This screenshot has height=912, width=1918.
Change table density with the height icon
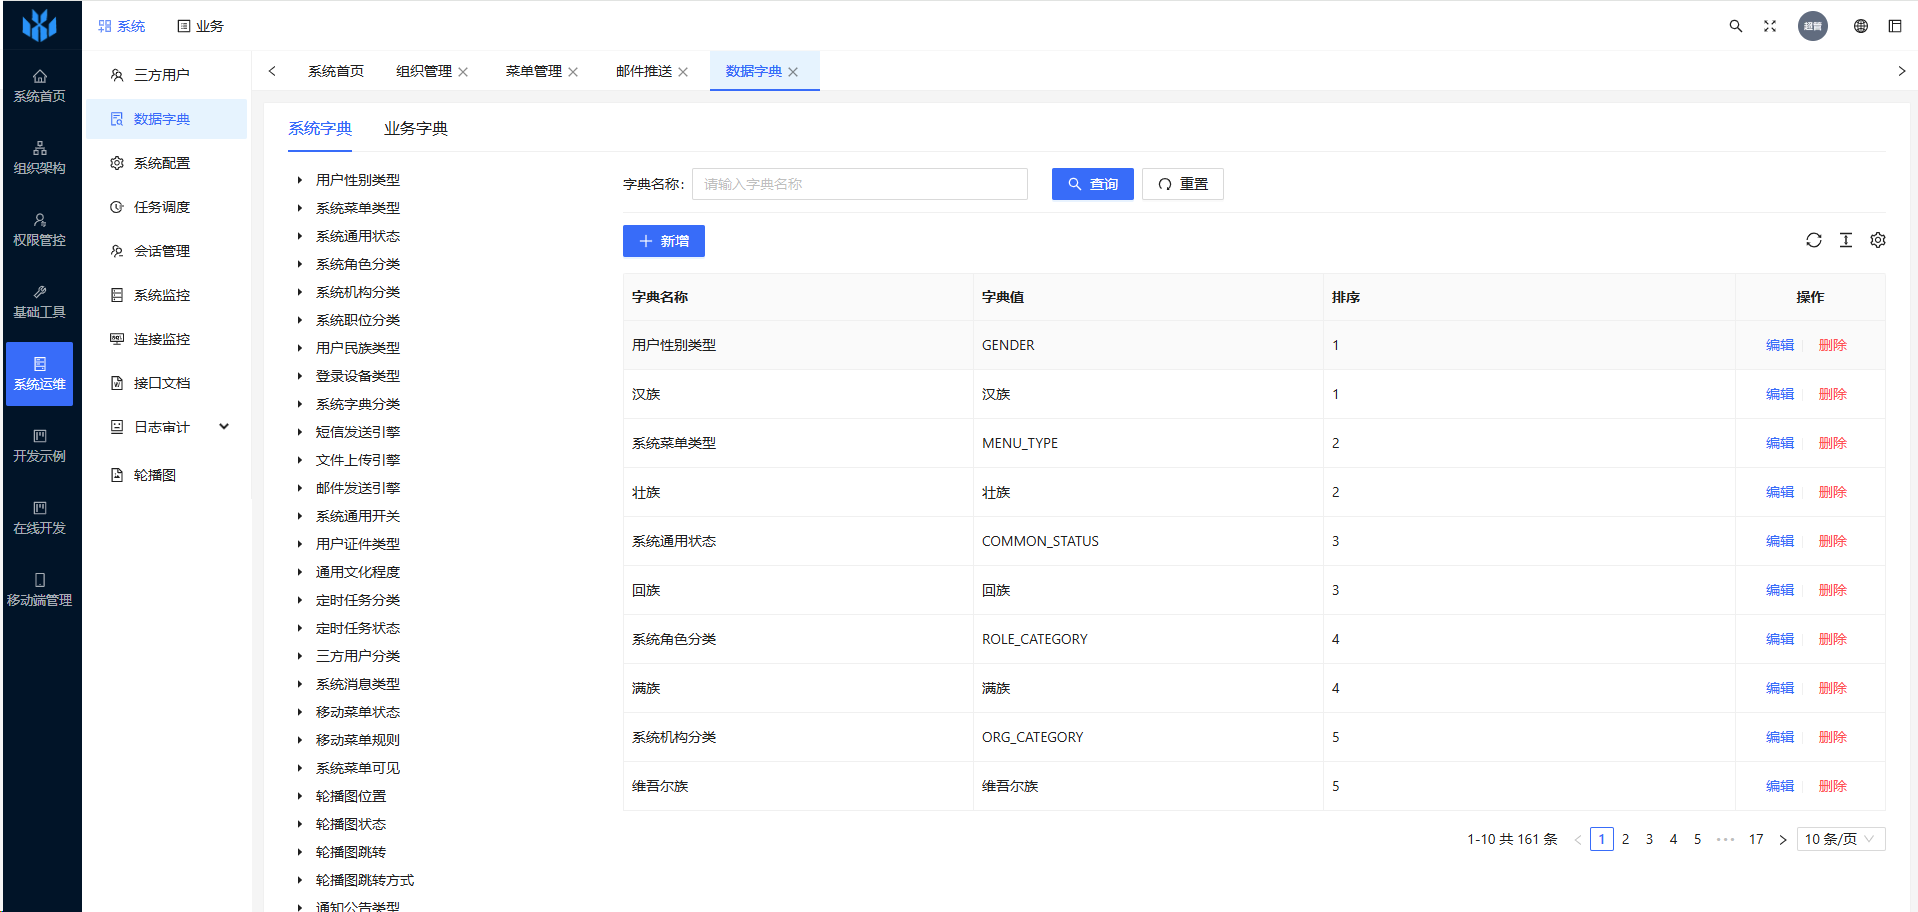point(1845,240)
